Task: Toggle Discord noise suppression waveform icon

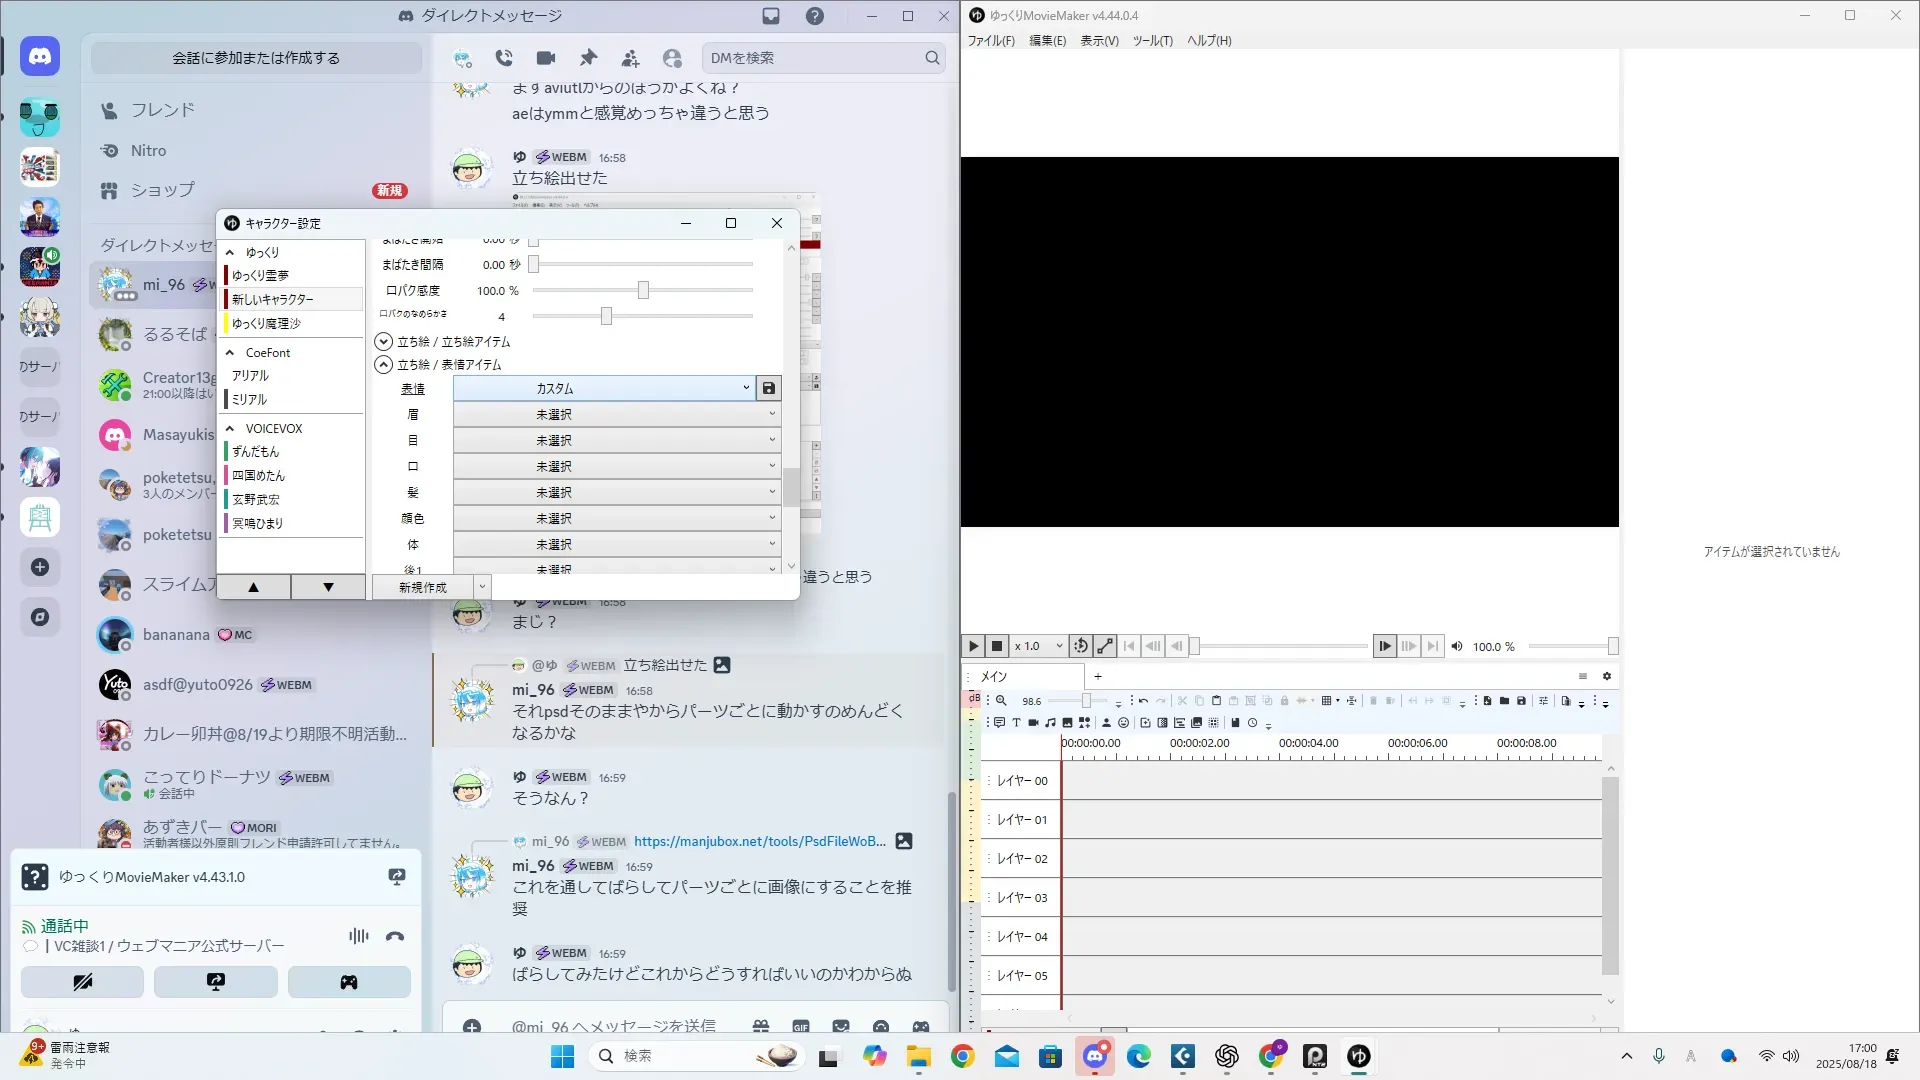Action: click(x=358, y=936)
